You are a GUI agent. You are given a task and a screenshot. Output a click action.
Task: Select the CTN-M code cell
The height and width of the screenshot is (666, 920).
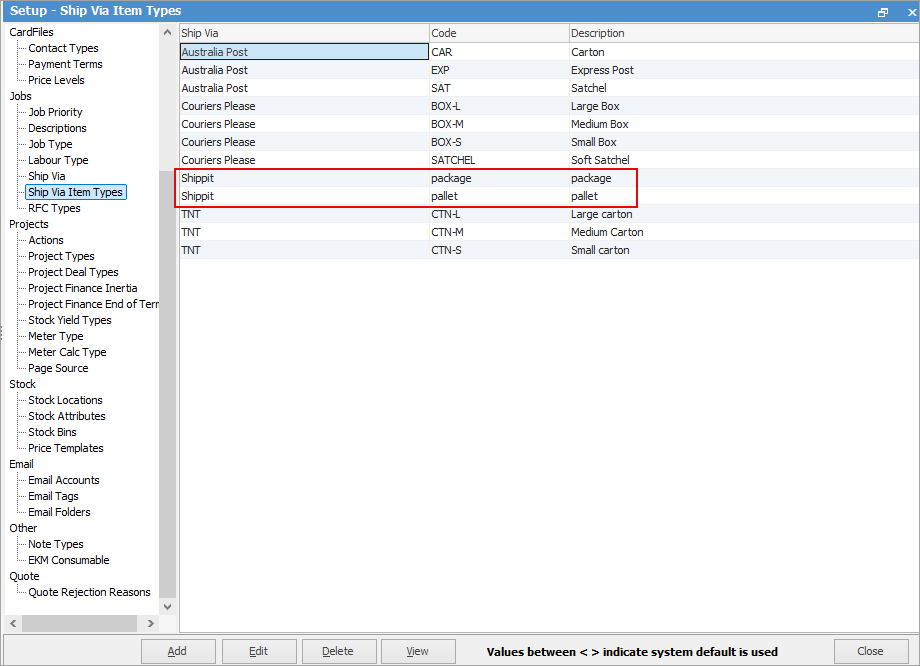point(499,232)
